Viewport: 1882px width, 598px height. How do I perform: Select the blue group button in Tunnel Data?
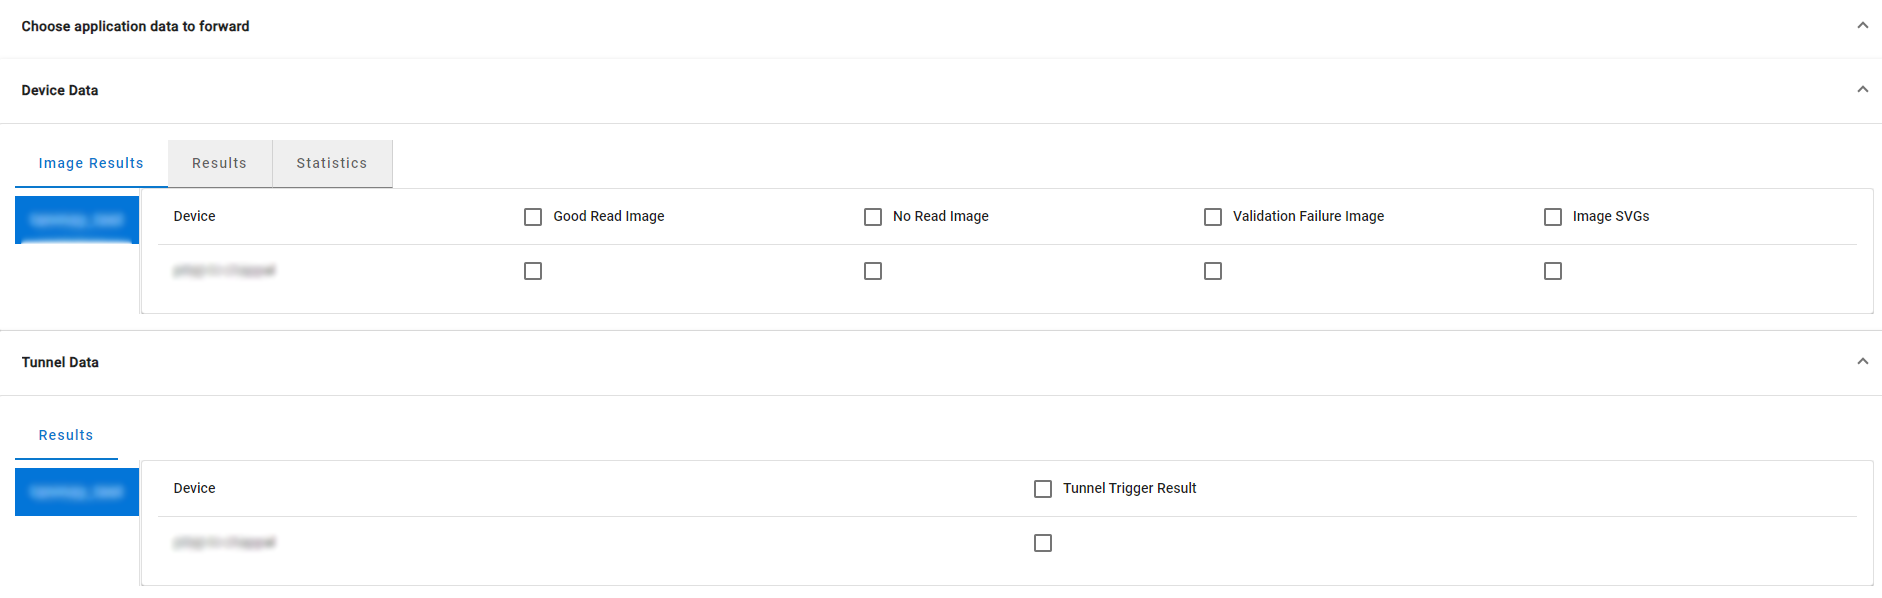click(77, 492)
